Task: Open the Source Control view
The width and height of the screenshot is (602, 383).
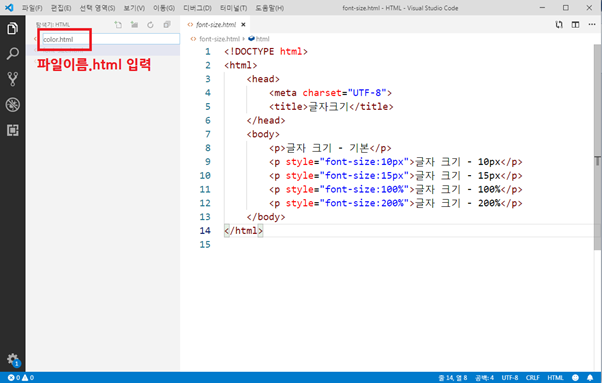Action: [x=12, y=79]
